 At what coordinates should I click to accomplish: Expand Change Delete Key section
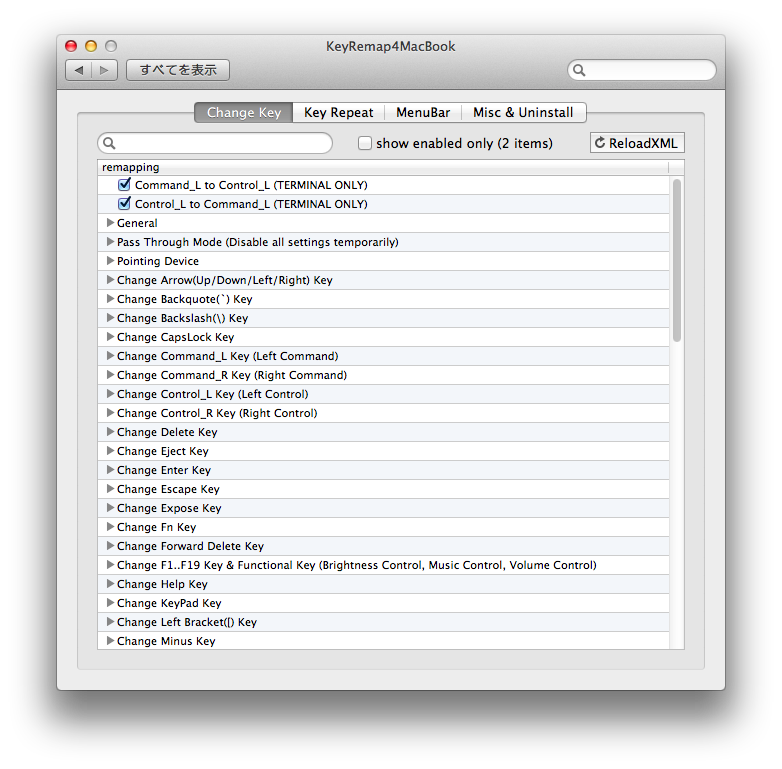[111, 432]
